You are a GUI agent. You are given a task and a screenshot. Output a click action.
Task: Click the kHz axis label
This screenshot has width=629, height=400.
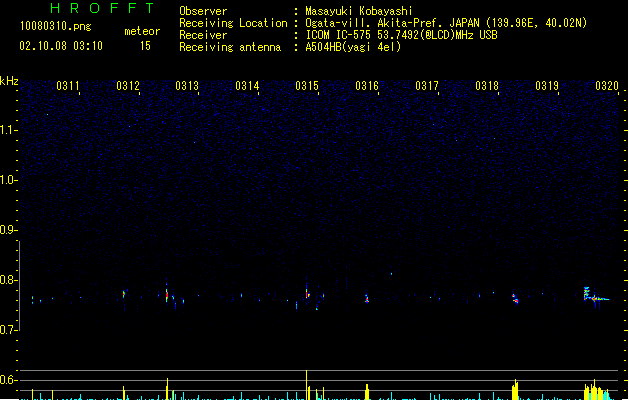9,81
